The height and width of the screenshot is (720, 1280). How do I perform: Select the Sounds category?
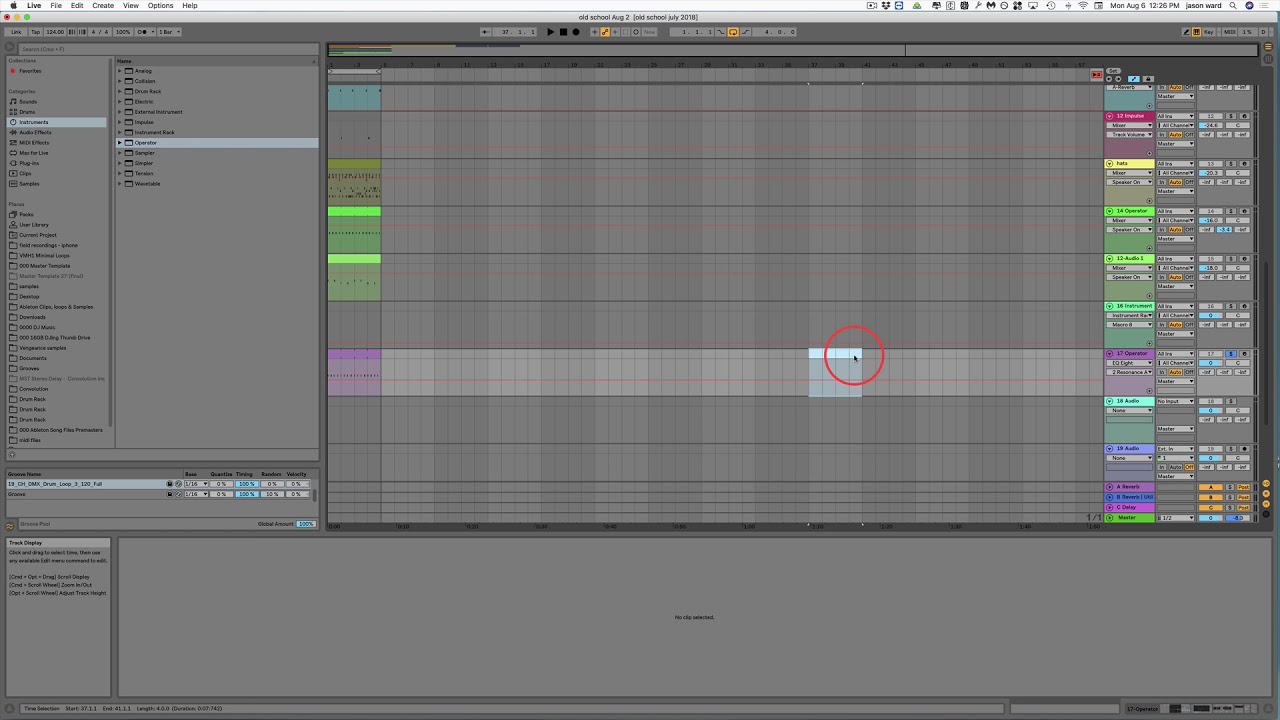[28, 102]
